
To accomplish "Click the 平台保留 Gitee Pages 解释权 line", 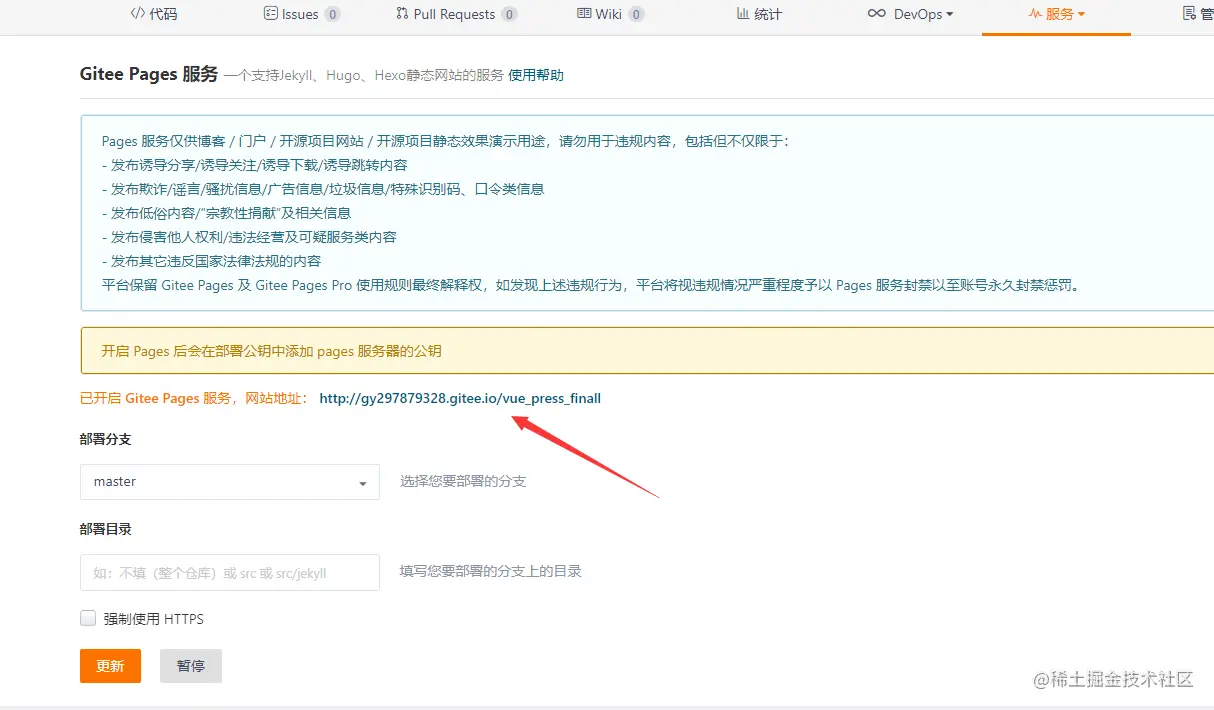I will (592, 285).
